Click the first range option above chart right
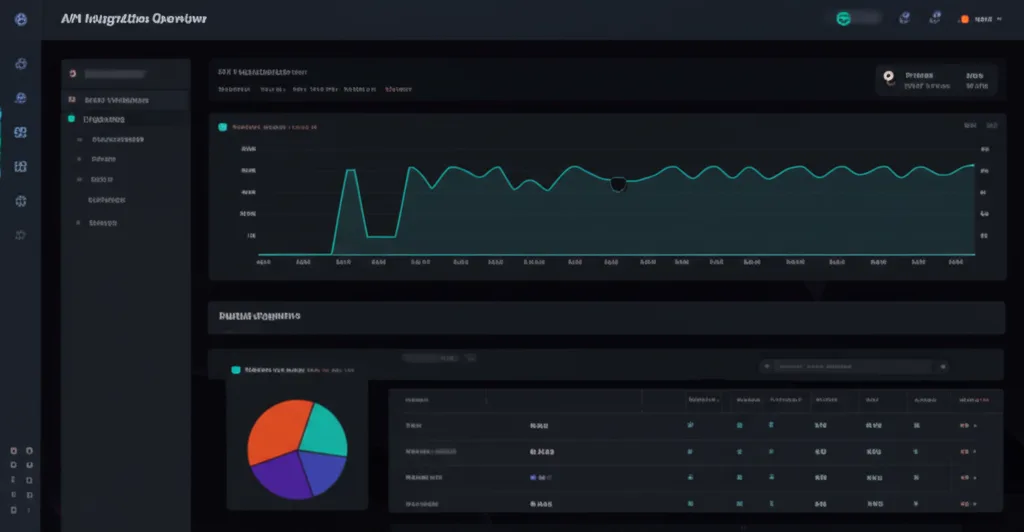This screenshot has height=532, width=1024. click(970, 125)
